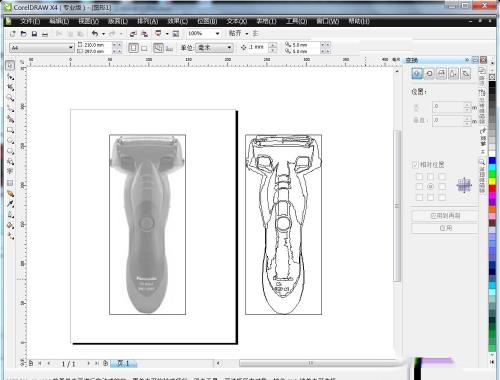This screenshot has width=500, height=380.
Task: Click the New document icon
Action: [x=13, y=34]
